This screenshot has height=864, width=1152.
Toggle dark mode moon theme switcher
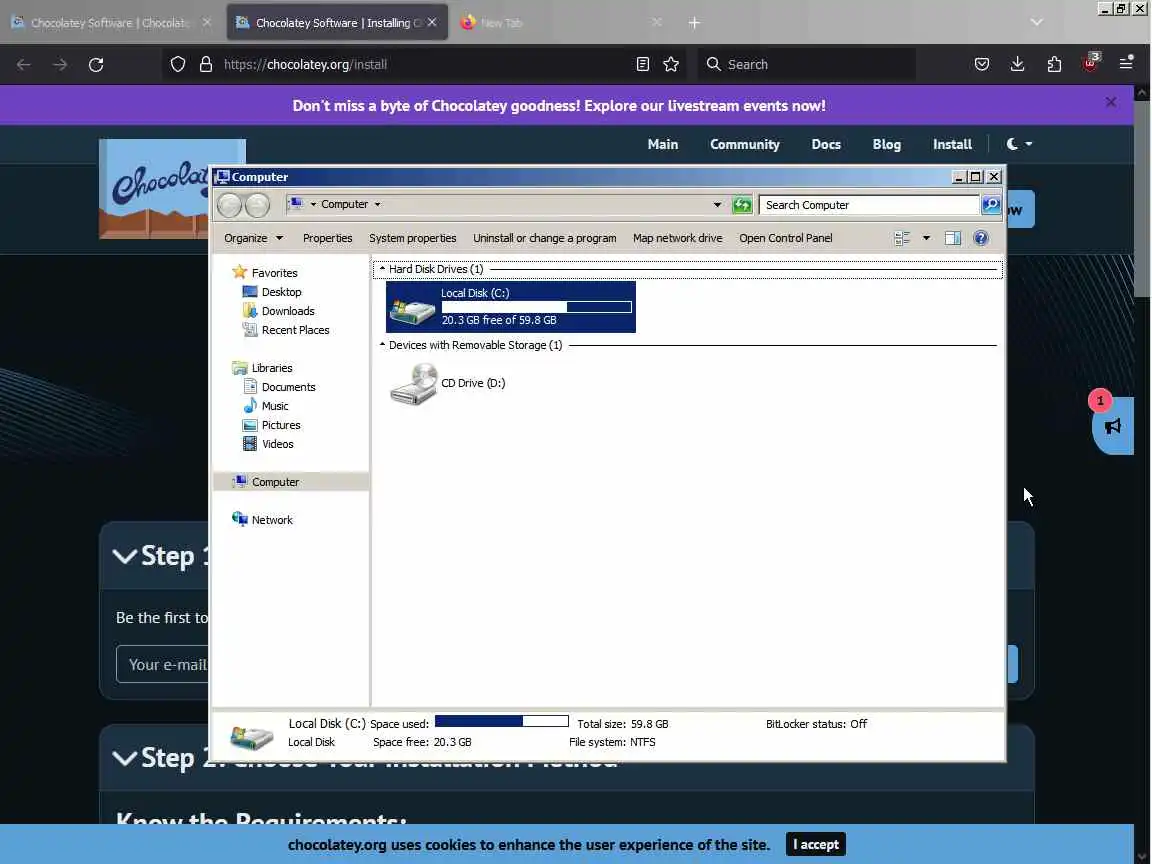pos(1019,144)
